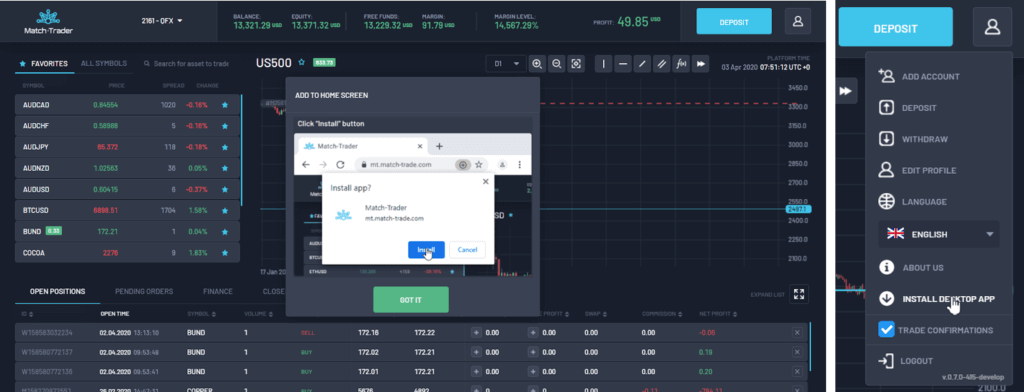Toggle favorite star for BUND
The height and width of the screenshot is (392, 1024).
point(225,231)
